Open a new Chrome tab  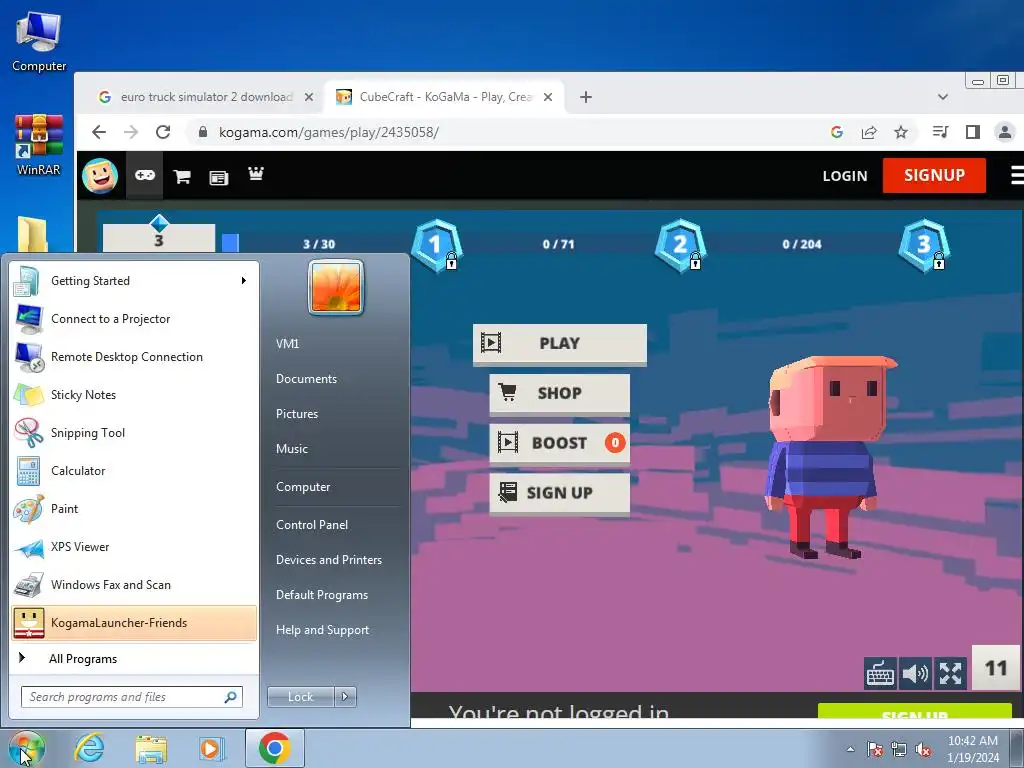coord(586,97)
